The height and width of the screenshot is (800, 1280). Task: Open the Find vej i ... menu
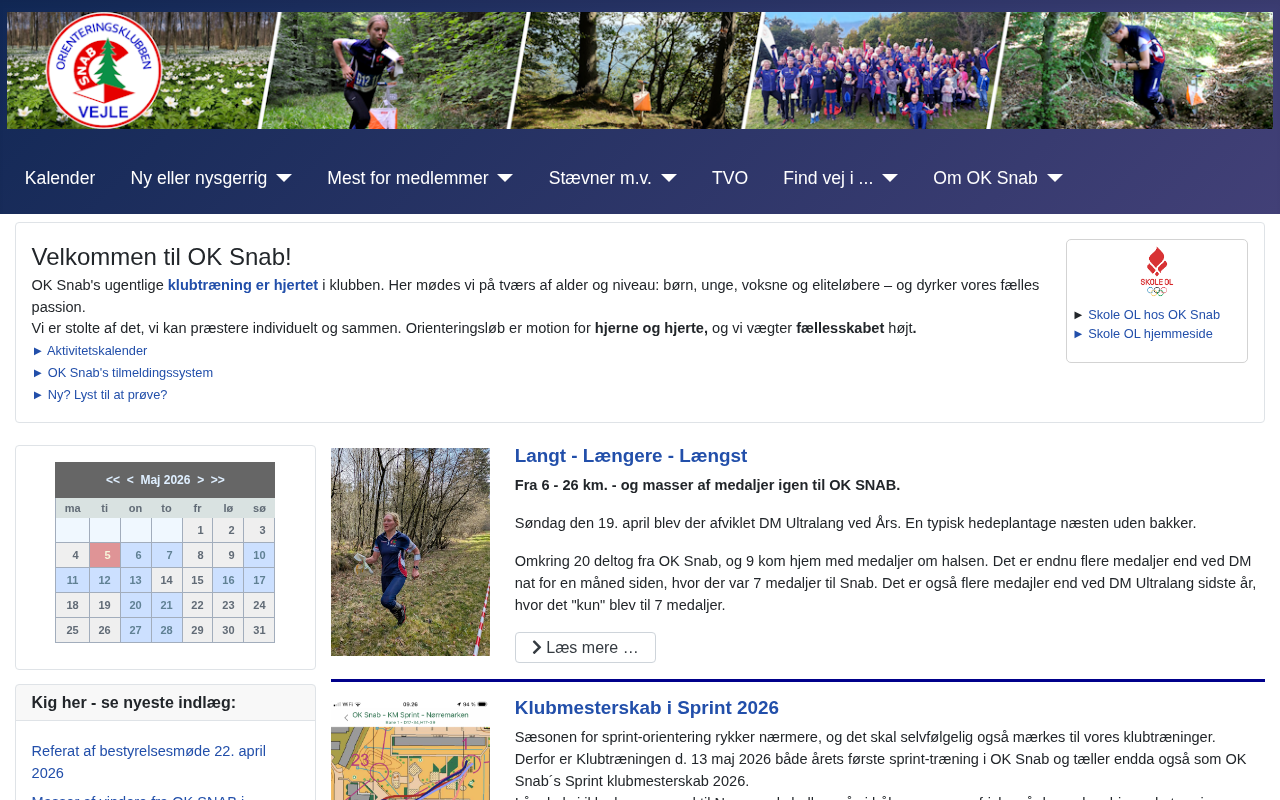[x=828, y=178]
